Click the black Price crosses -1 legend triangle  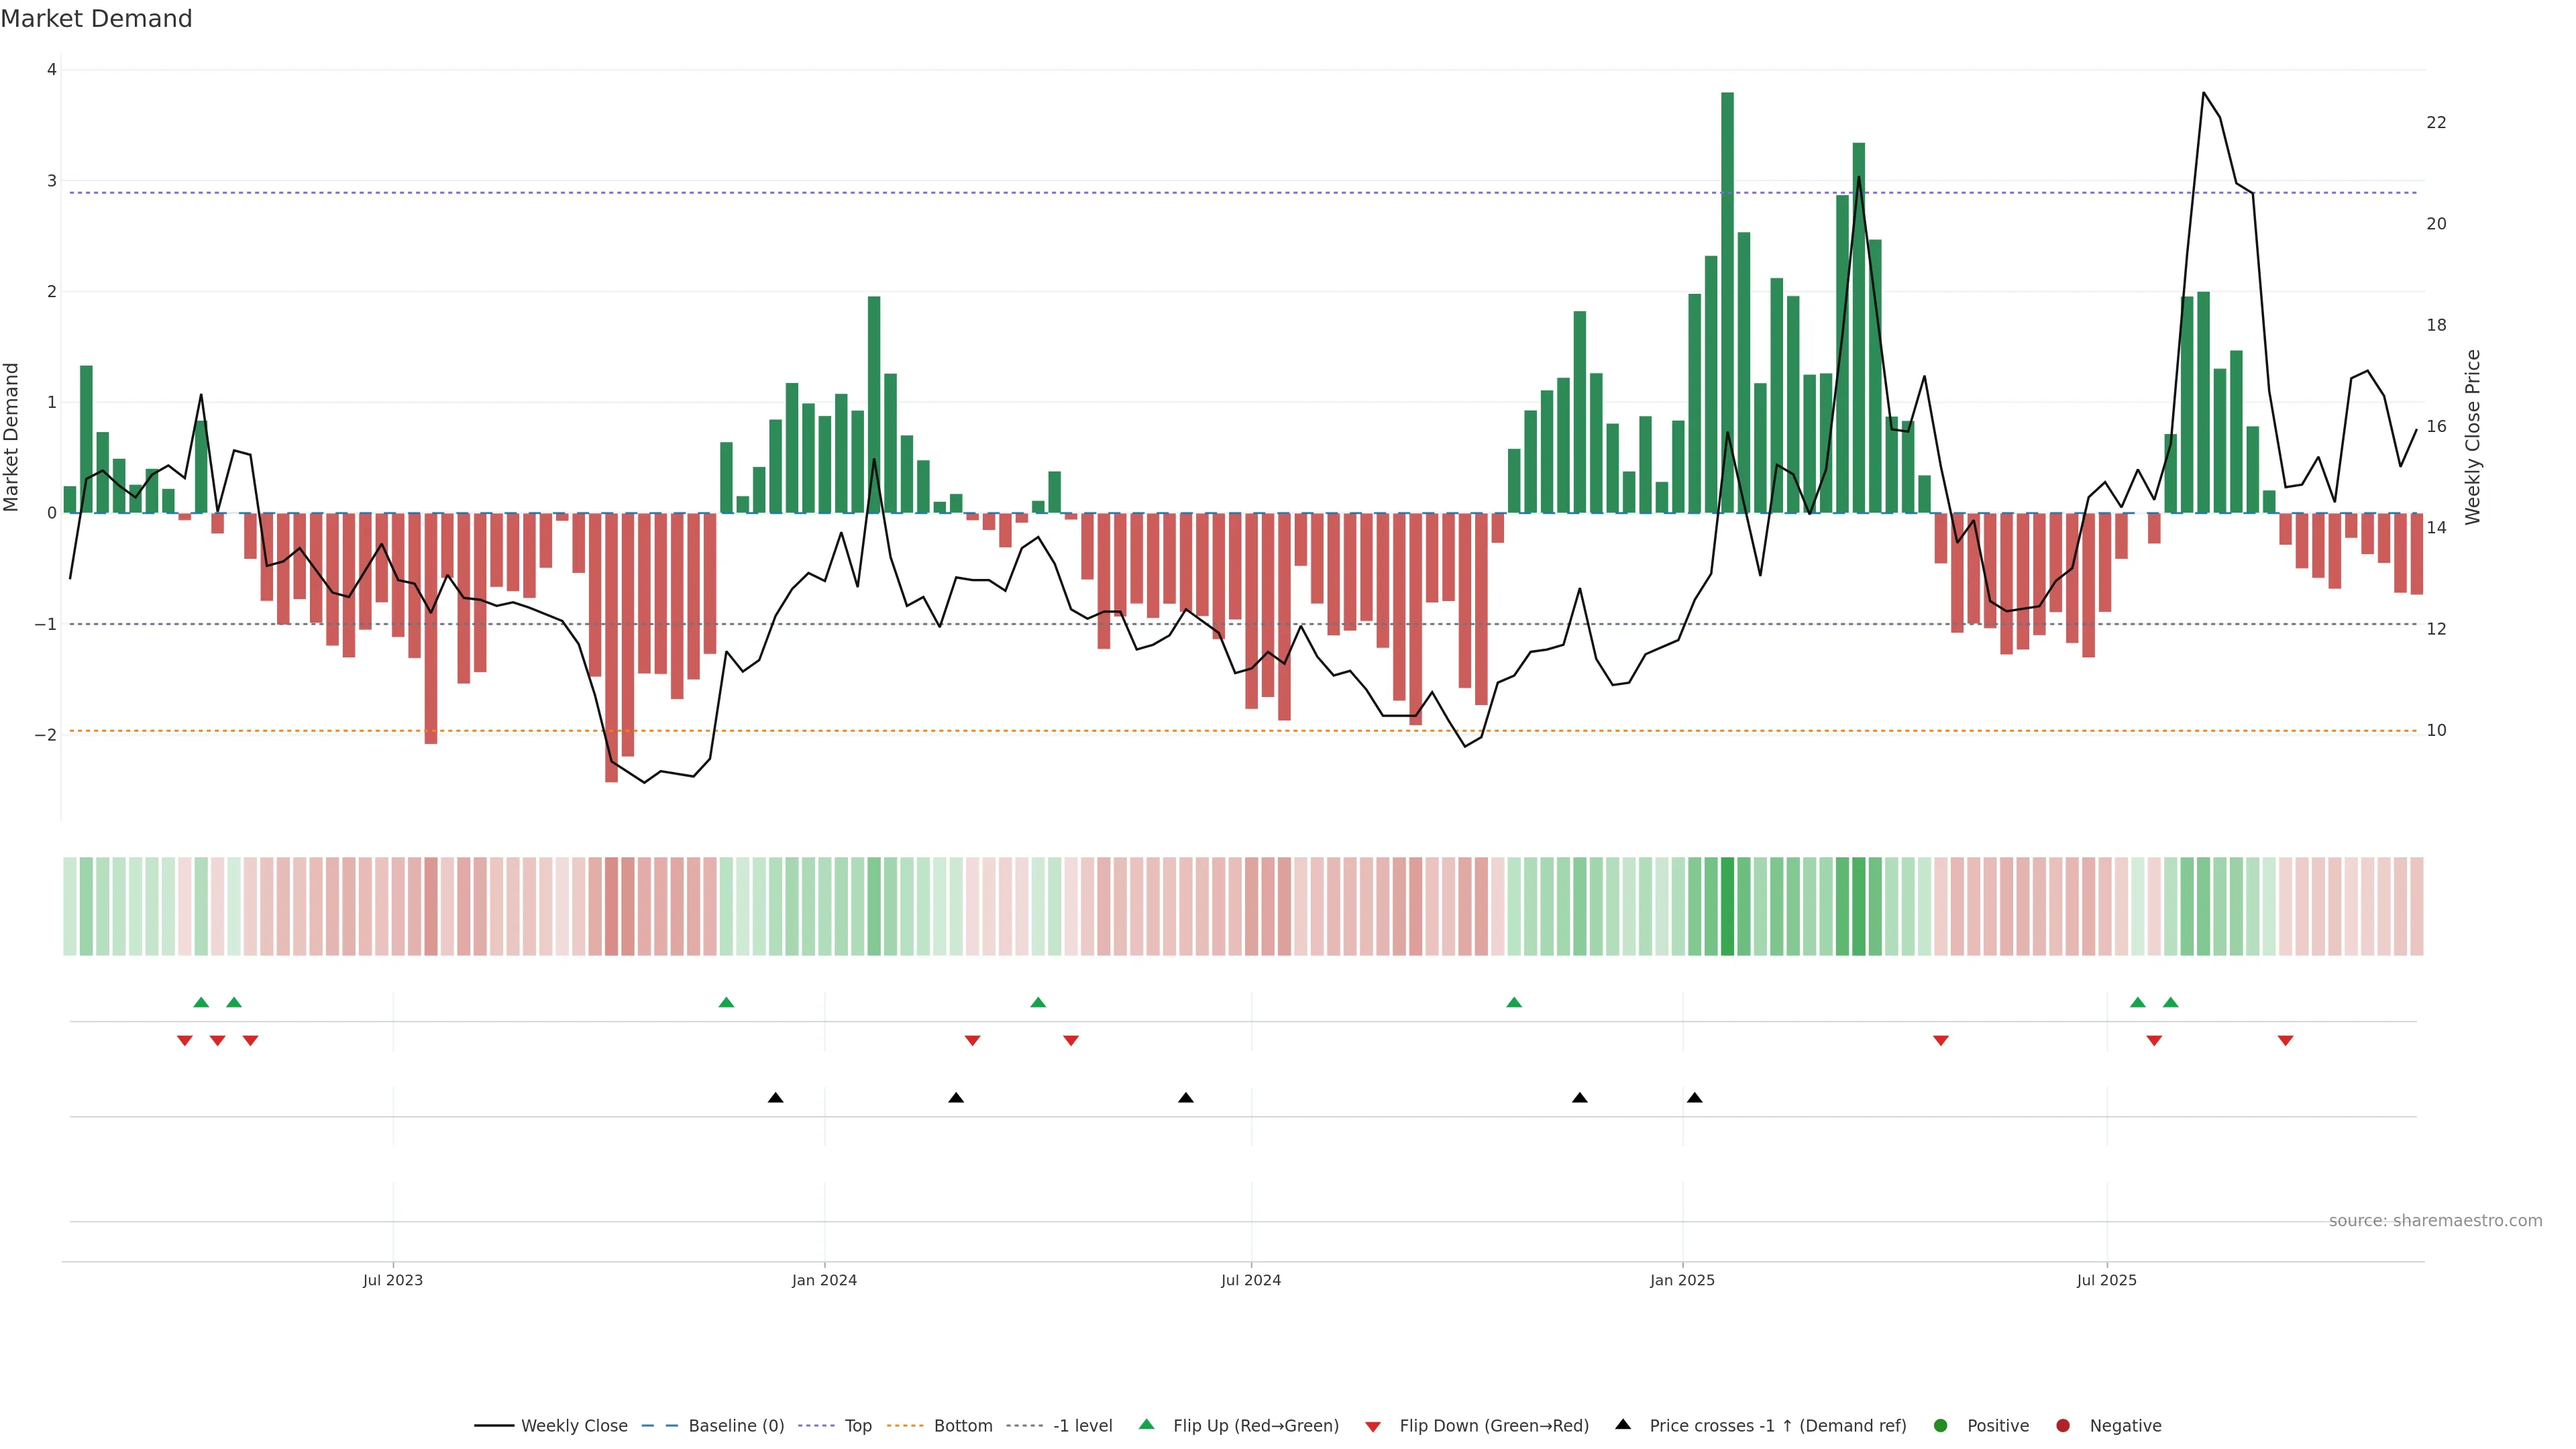pyautogui.click(x=1623, y=1424)
